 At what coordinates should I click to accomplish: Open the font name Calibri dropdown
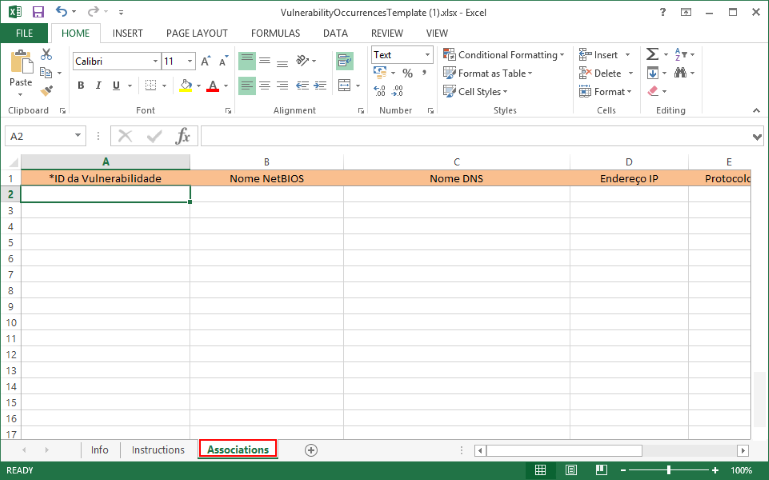(155, 61)
